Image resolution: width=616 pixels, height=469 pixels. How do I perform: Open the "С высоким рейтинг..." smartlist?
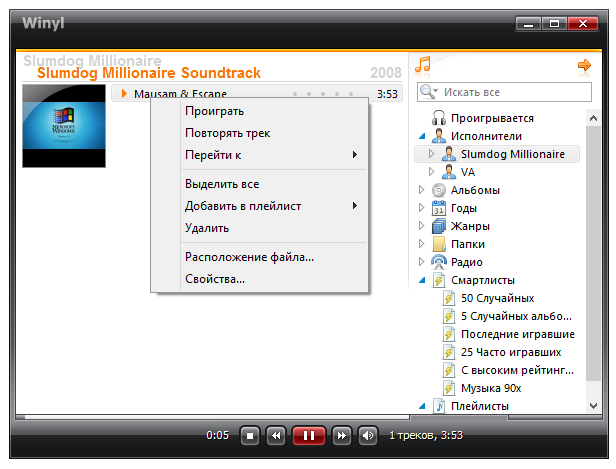point(517,370)
